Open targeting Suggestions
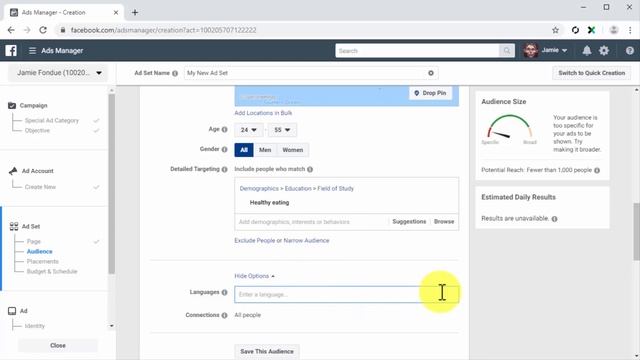The image size is (640, 360). coord(409,222)
